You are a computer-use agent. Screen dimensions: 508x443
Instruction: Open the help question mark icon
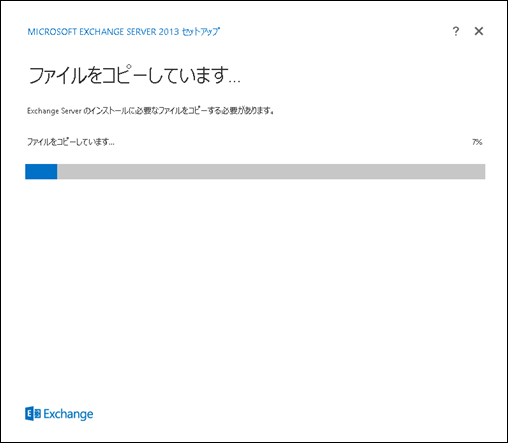point(456,31)
